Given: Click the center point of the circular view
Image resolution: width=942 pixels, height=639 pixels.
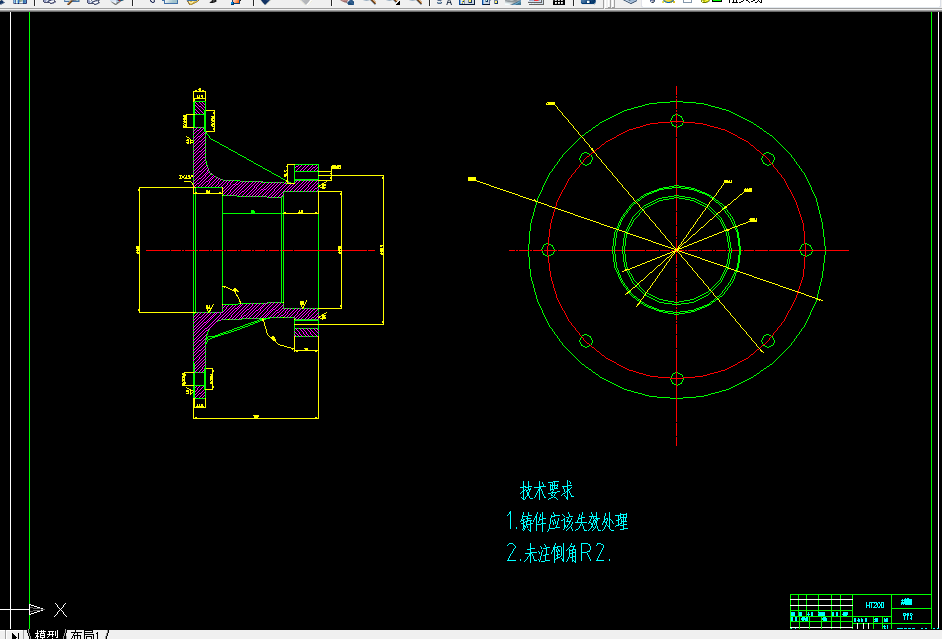Looking at the screenshot, I should (677, 250).
